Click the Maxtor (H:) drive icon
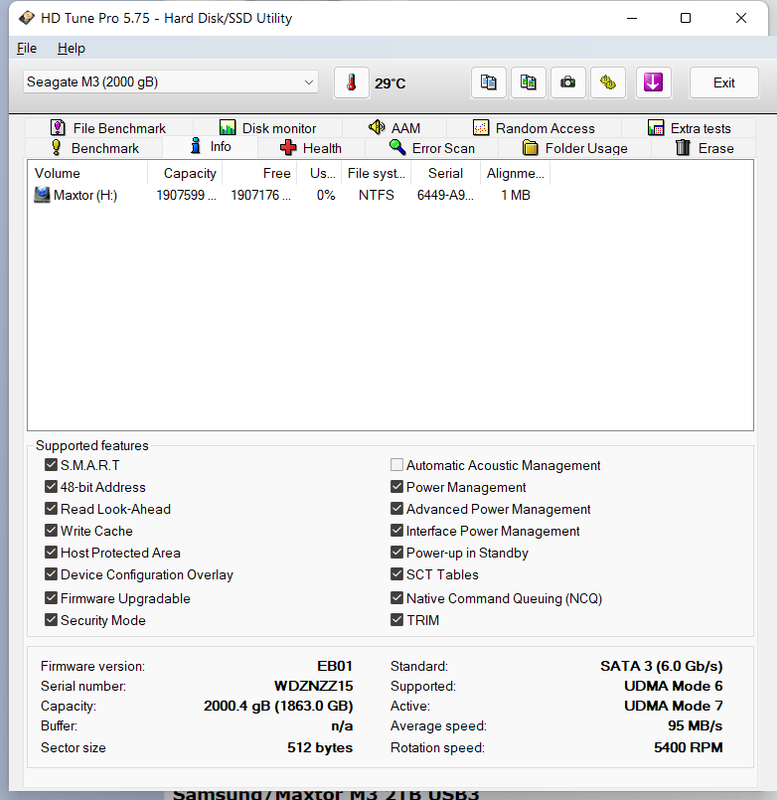Screen dimensions: 777x800 click(42, 195)
